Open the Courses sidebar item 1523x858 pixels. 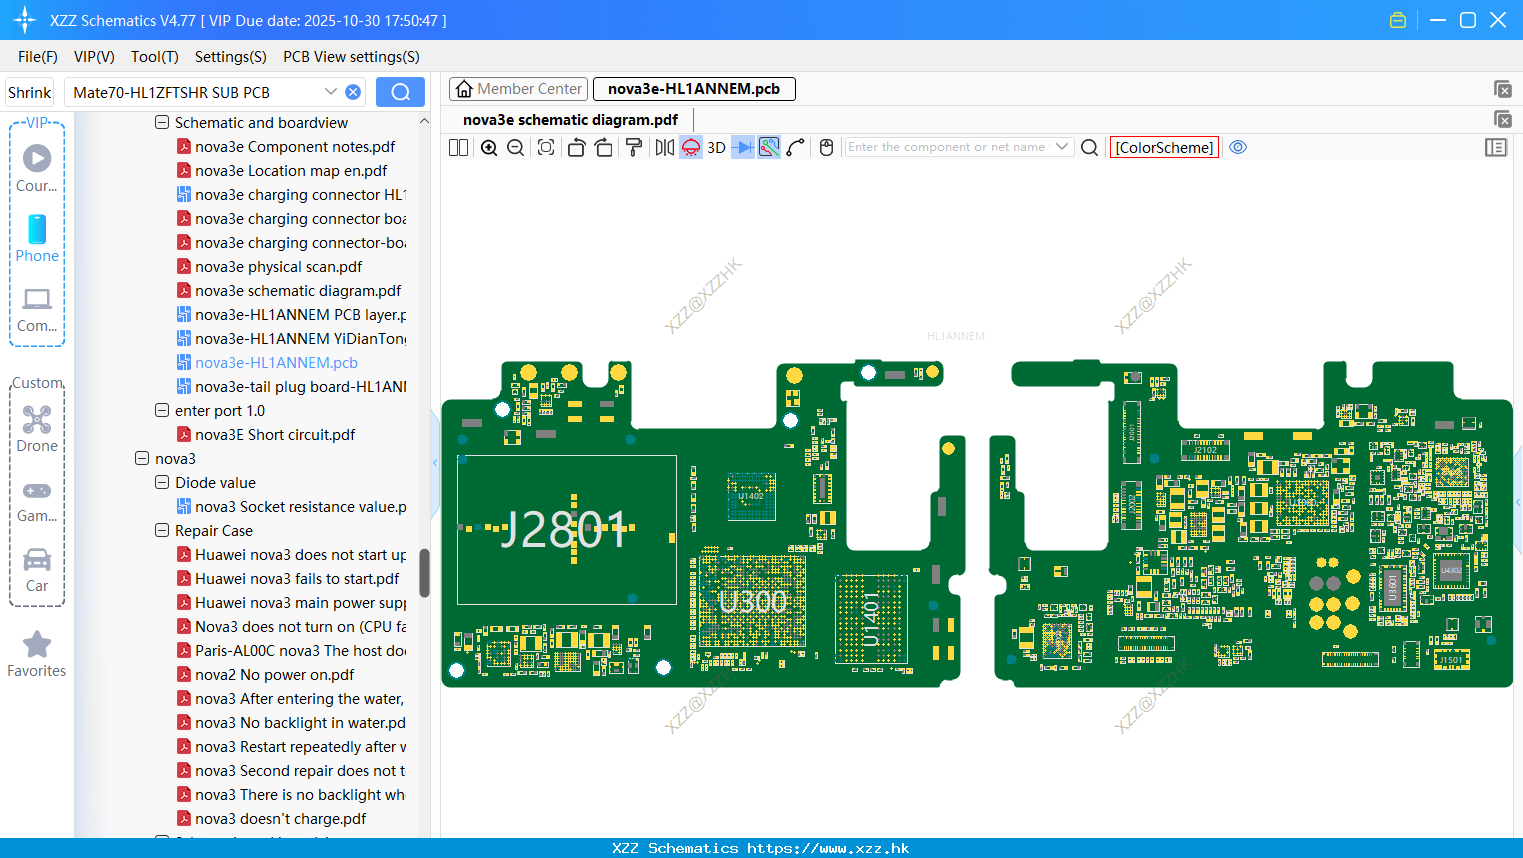coord(37,169)
